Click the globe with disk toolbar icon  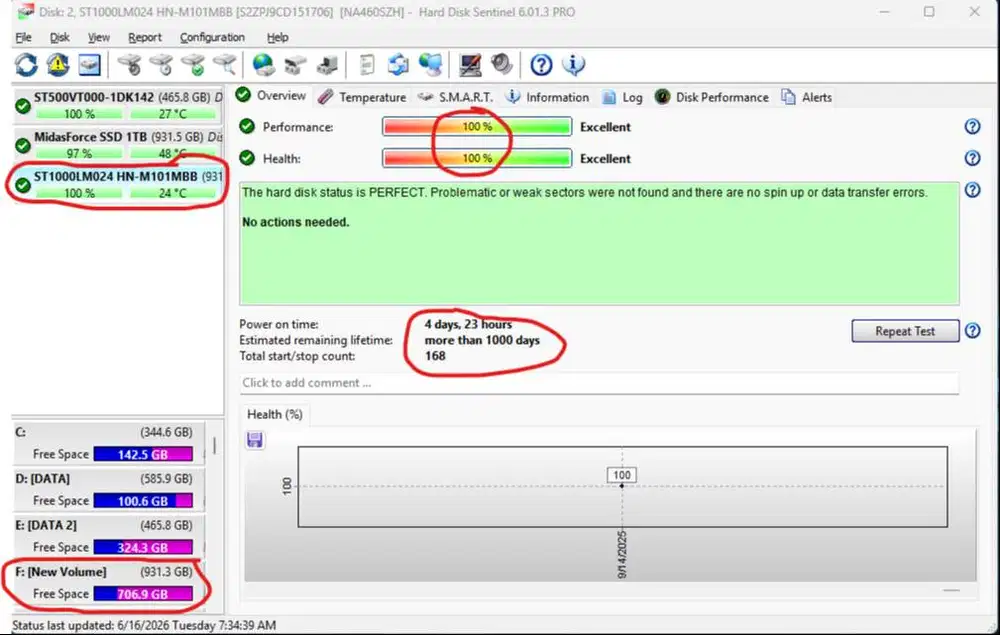click(x=263, y=65)
